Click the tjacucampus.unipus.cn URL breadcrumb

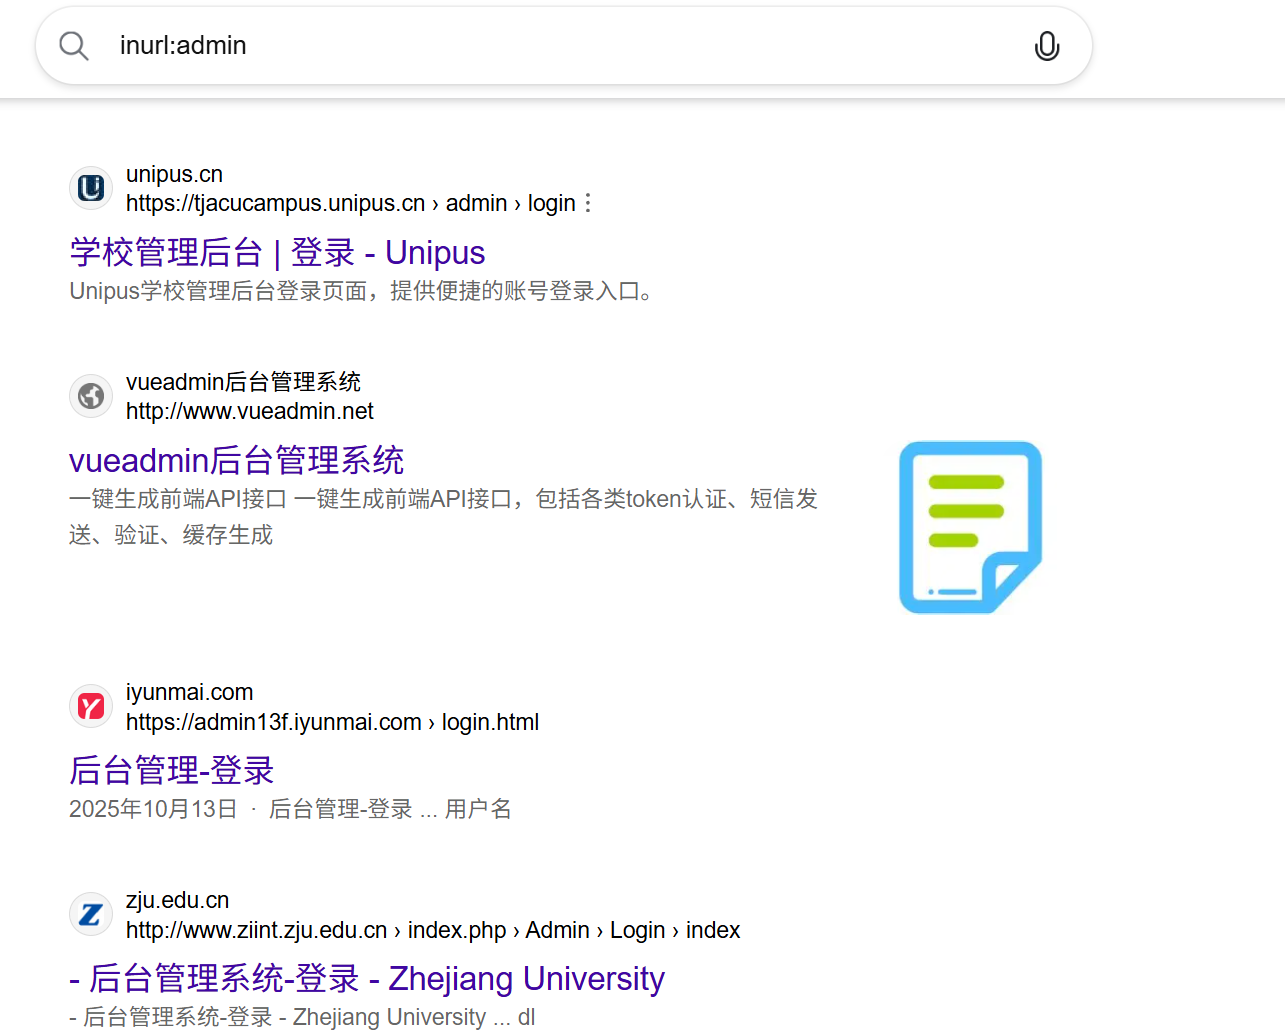tap(351, 203)
